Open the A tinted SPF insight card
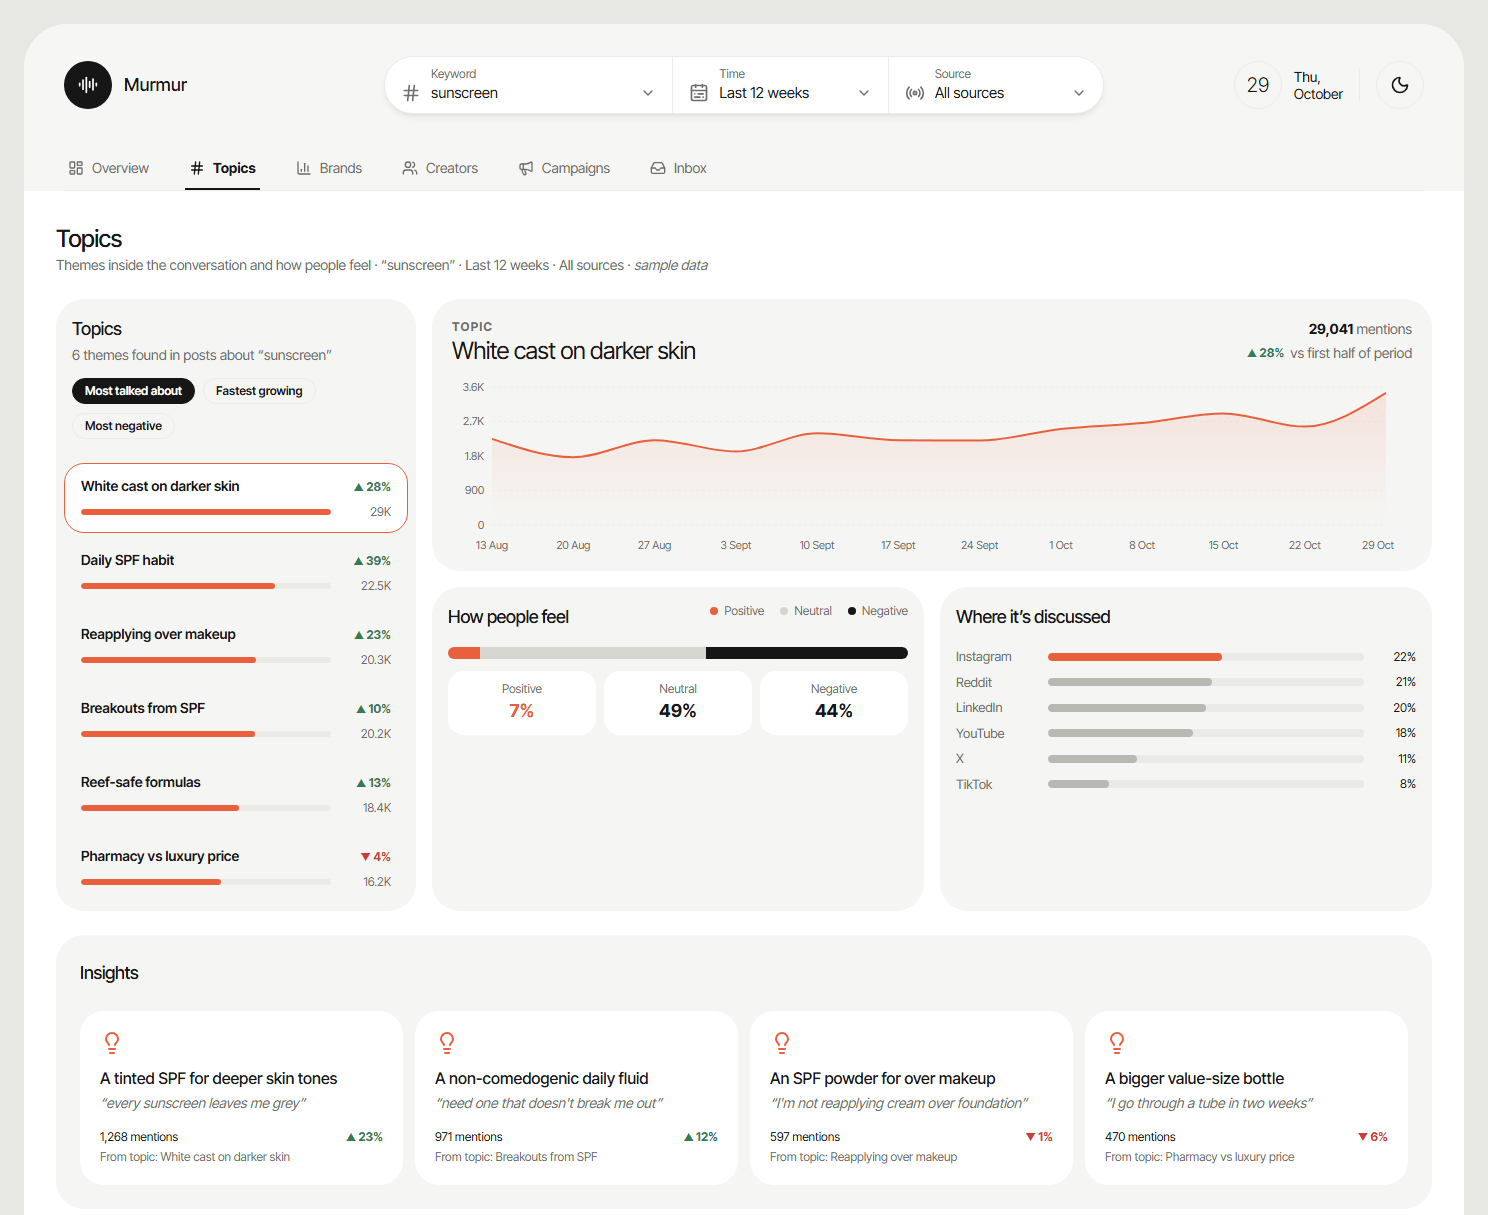Screen dimensions: 1488x1215 tap(241, 1098)
